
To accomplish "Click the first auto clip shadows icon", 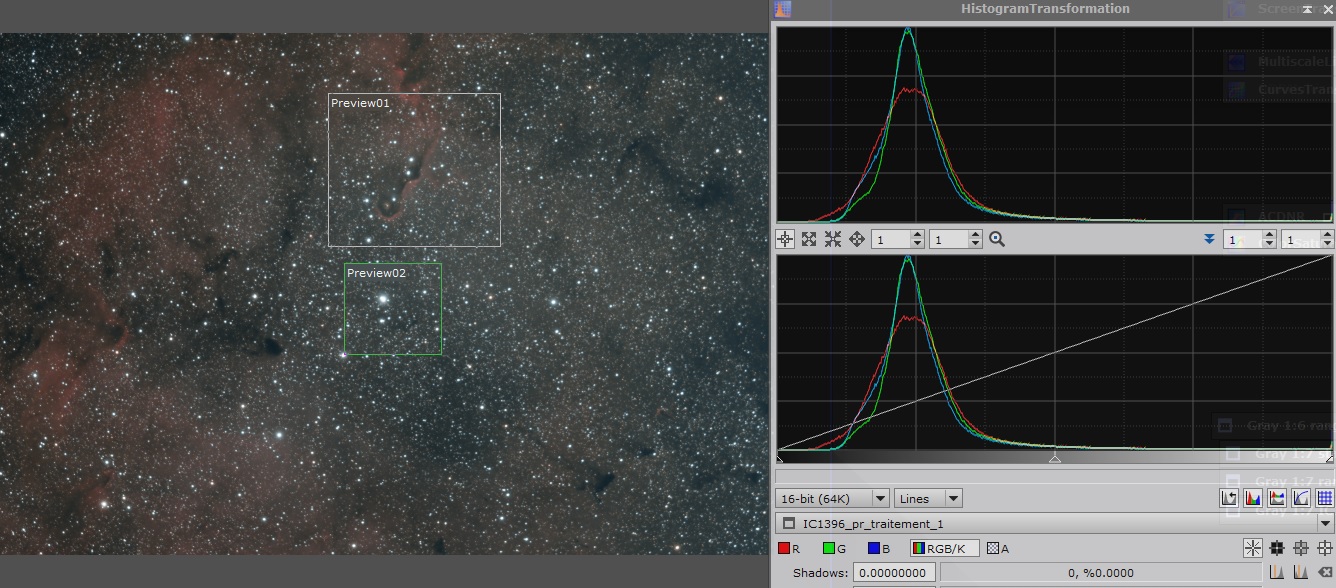I will [x=1277, y=573].
